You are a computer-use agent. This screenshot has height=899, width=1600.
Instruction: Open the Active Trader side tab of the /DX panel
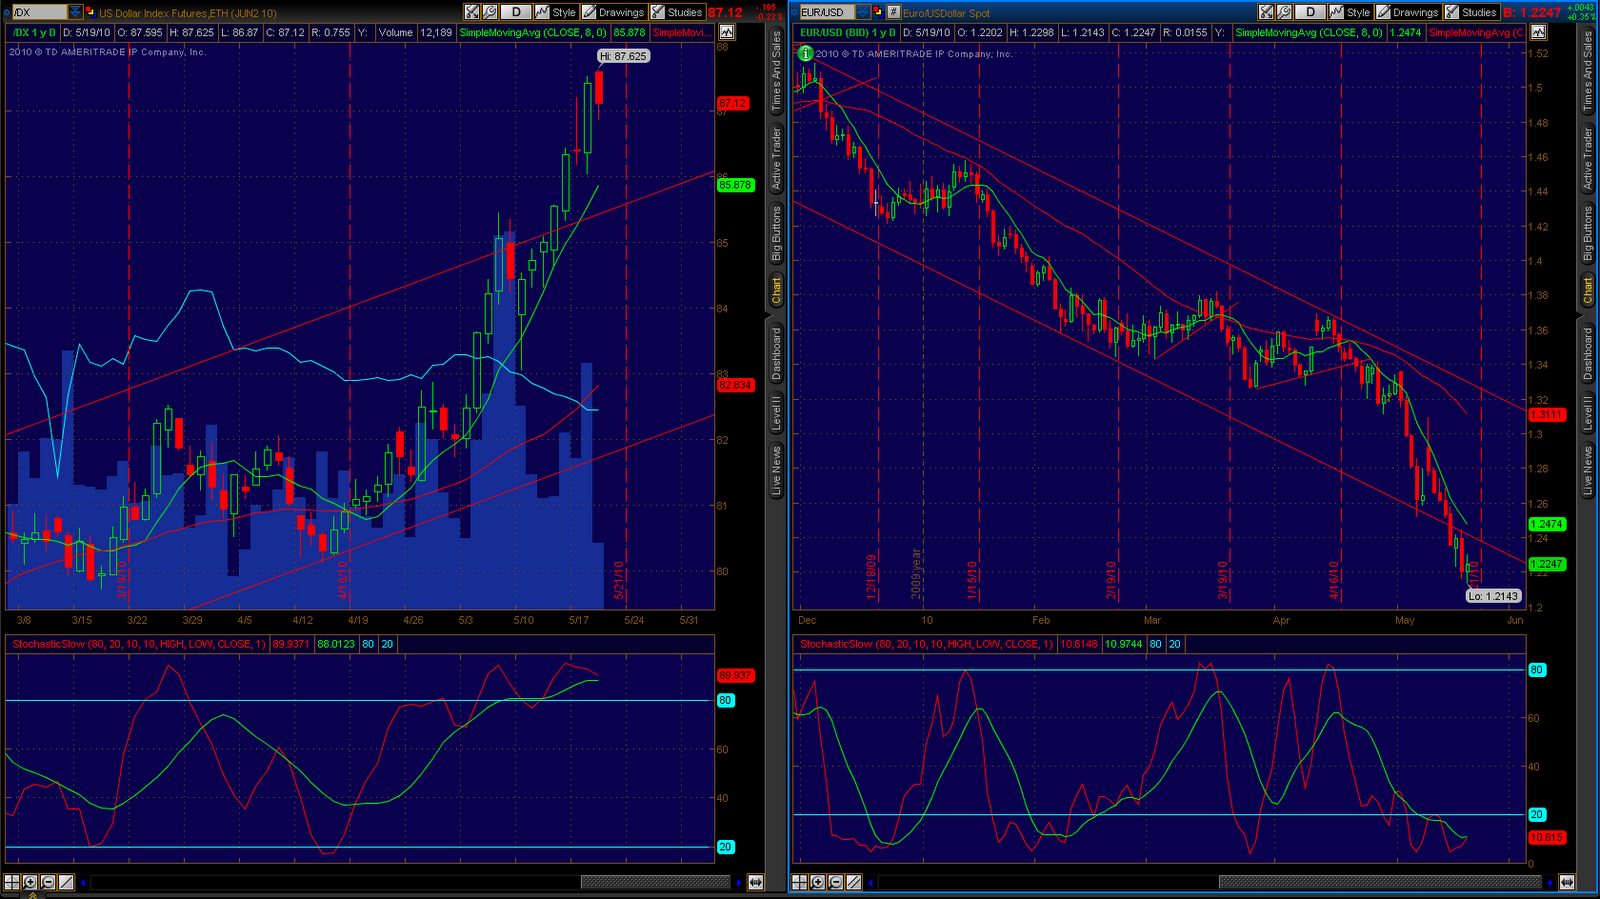(776, 158)
